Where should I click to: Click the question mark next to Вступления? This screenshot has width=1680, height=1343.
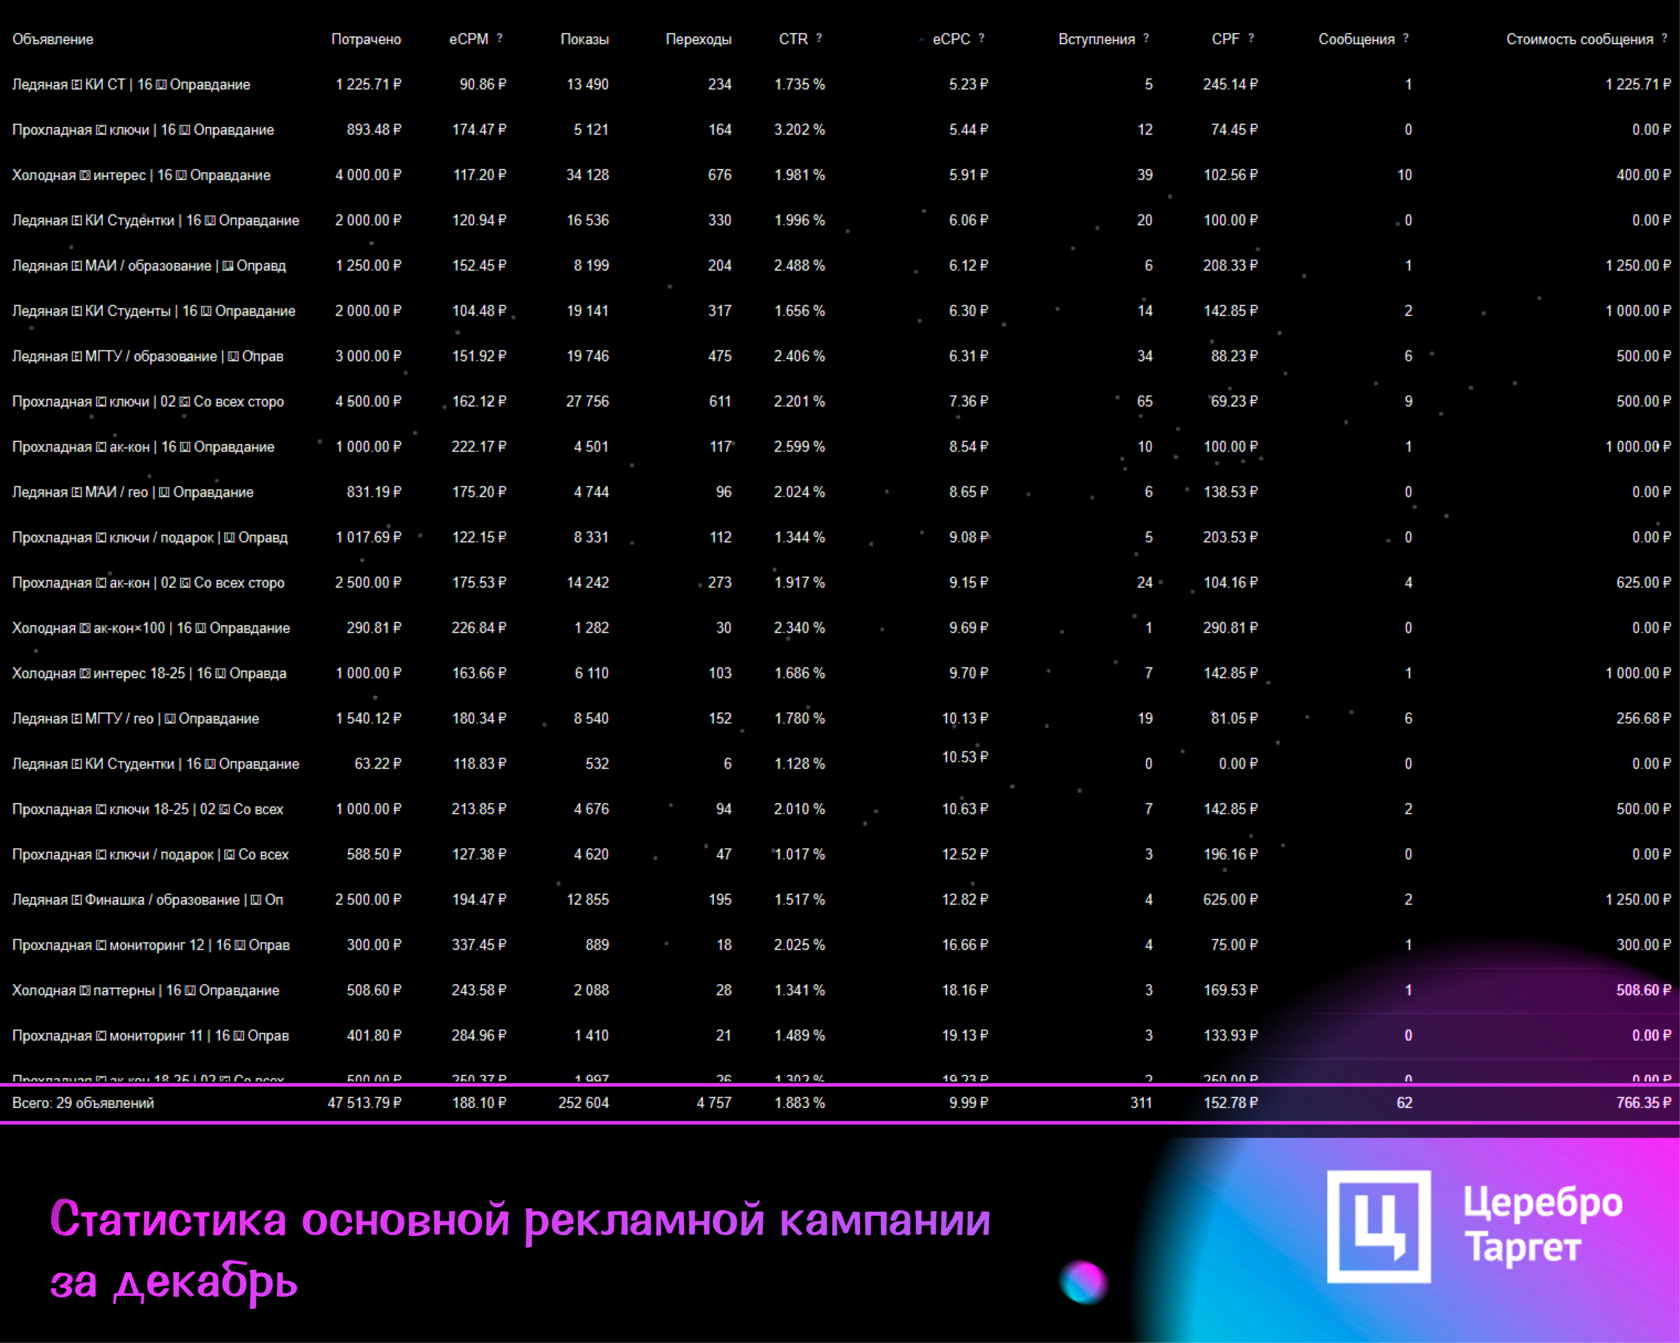click(1146, 38)
